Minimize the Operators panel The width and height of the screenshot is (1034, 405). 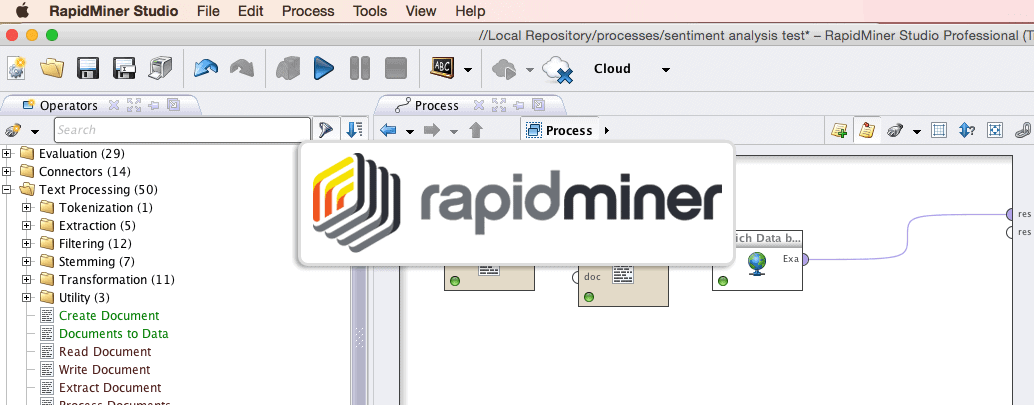(154, 105)
